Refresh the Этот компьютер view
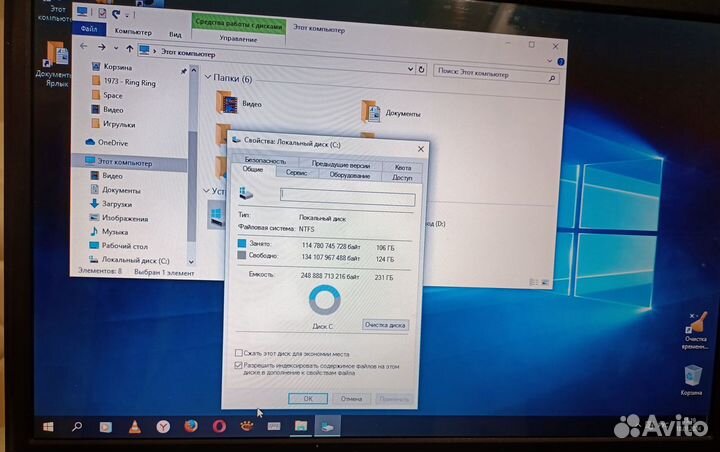Image resolution: width=720 pixels, height=452 pixels. [421, 69]
